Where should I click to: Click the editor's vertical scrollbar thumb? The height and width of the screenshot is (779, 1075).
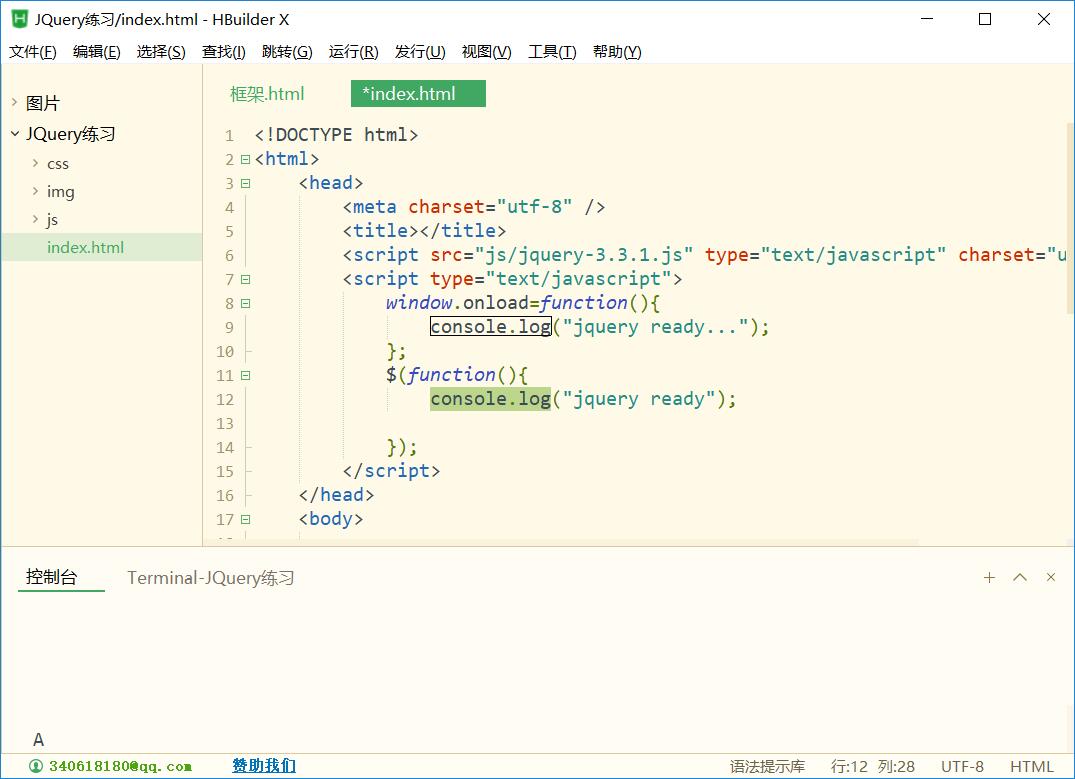[1070, 217]
